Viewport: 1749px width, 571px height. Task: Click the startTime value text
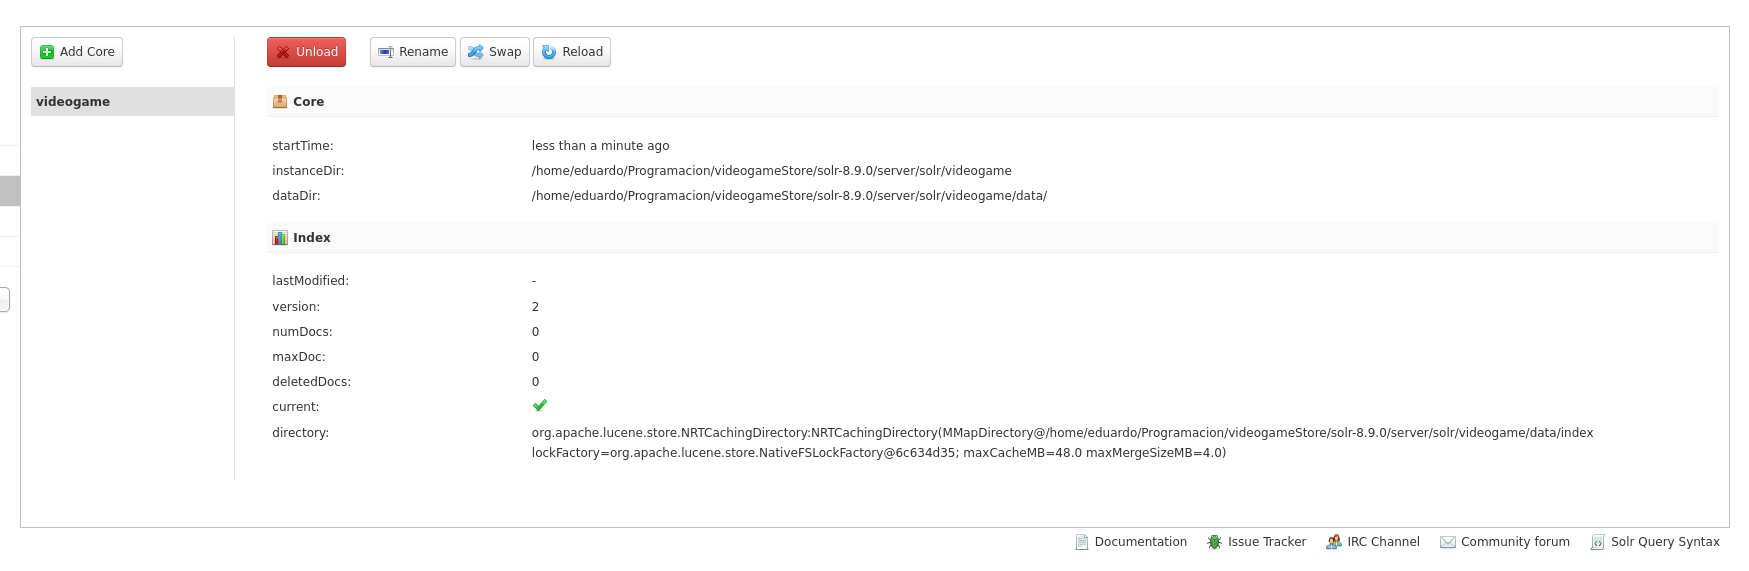coord(600,146)
